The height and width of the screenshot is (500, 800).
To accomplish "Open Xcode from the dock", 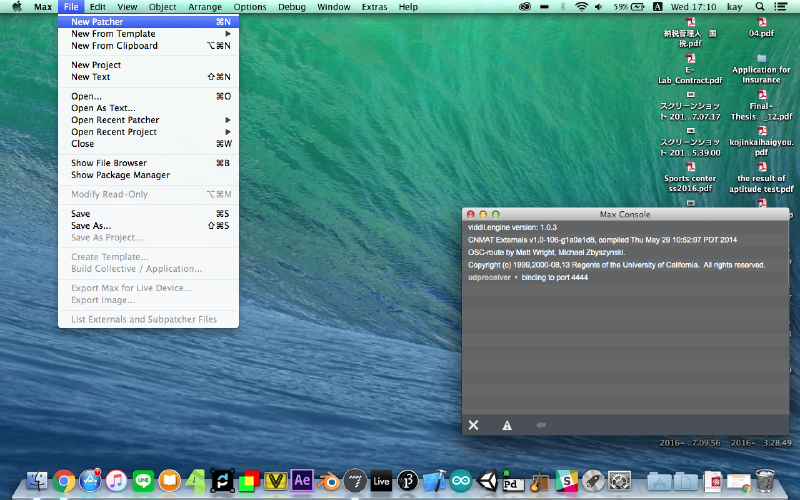I will (x=434, y=481).
